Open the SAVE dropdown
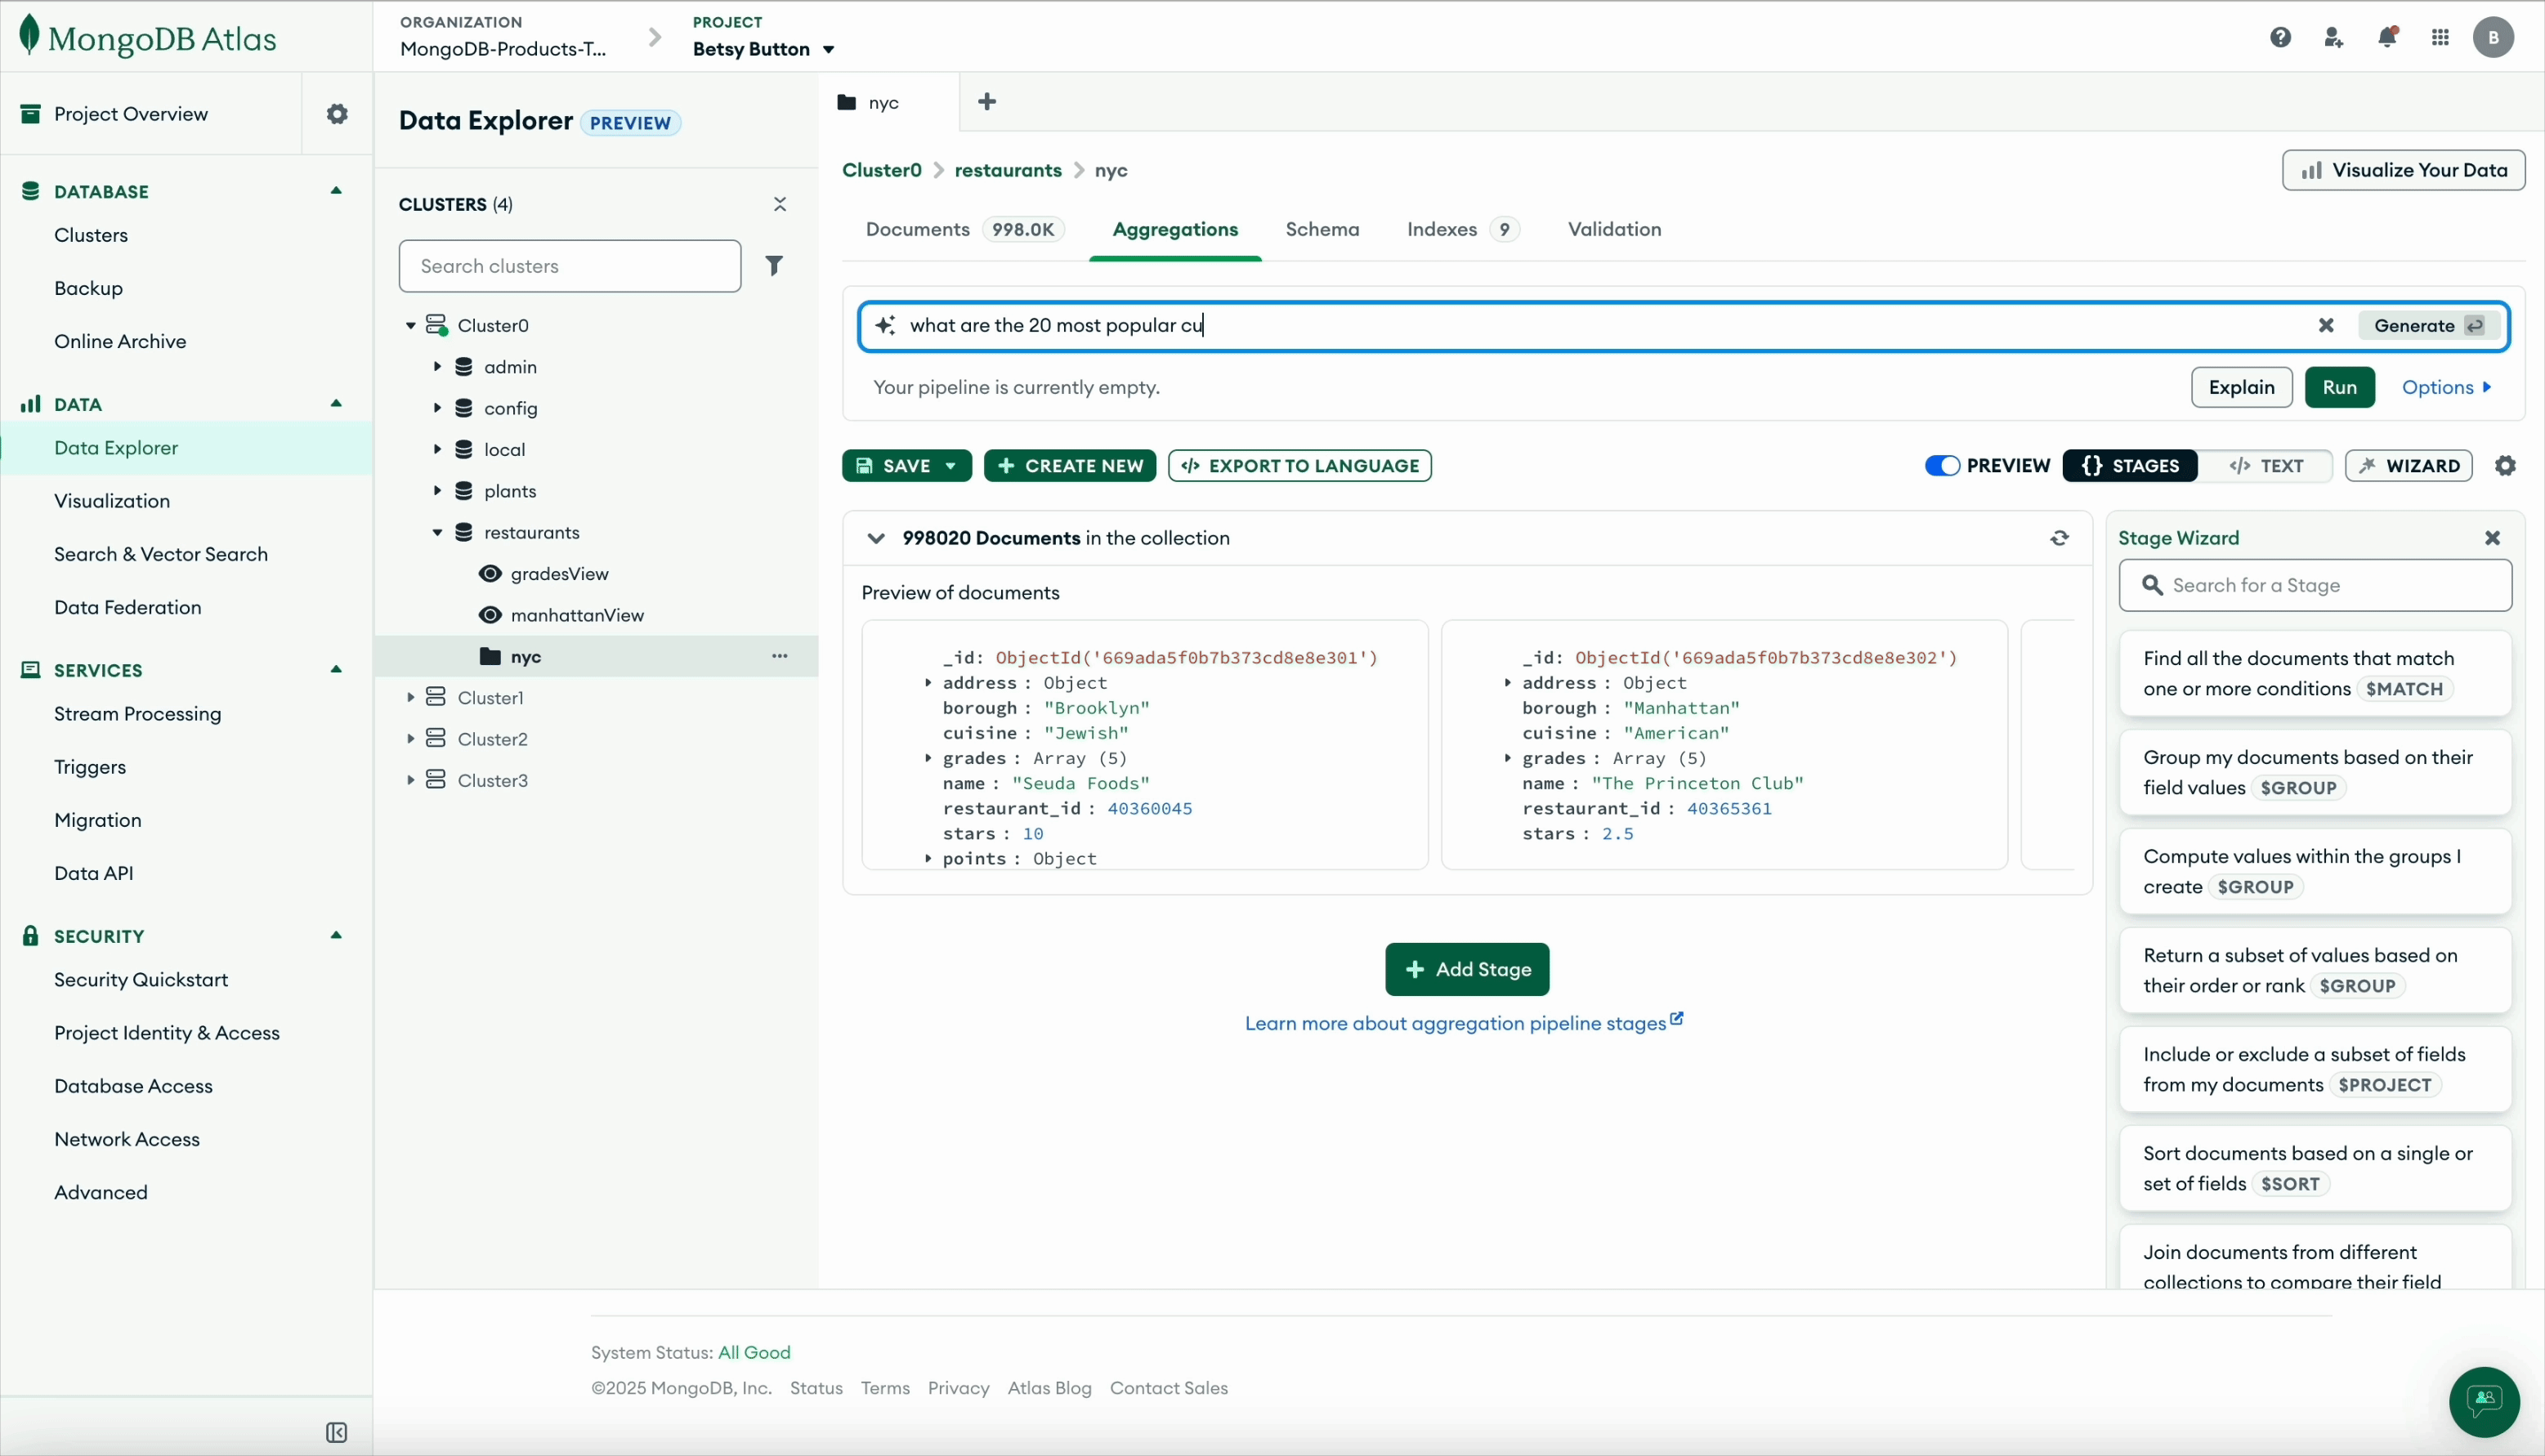The width and height of the screenshot is (2545, 1456). coord(951,465)
